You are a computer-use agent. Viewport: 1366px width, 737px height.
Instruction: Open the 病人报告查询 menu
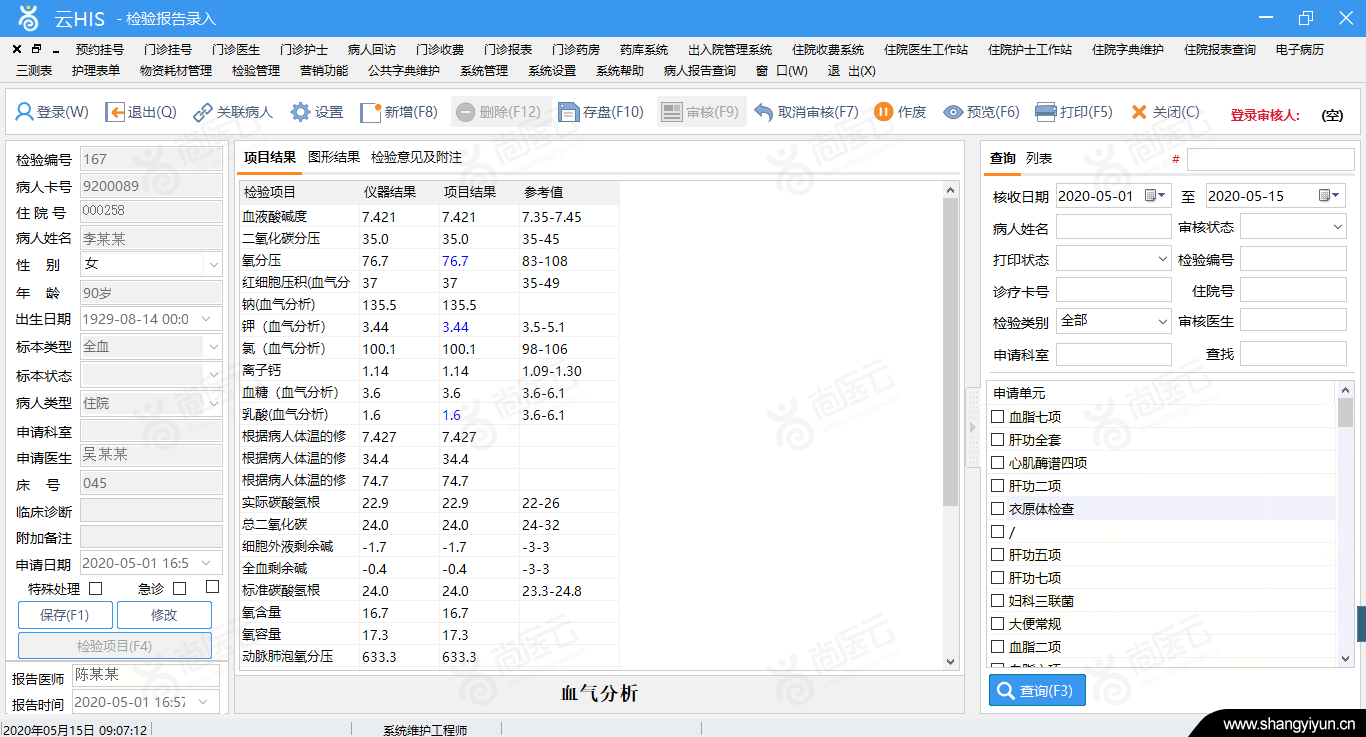click(x=700, y=71)
